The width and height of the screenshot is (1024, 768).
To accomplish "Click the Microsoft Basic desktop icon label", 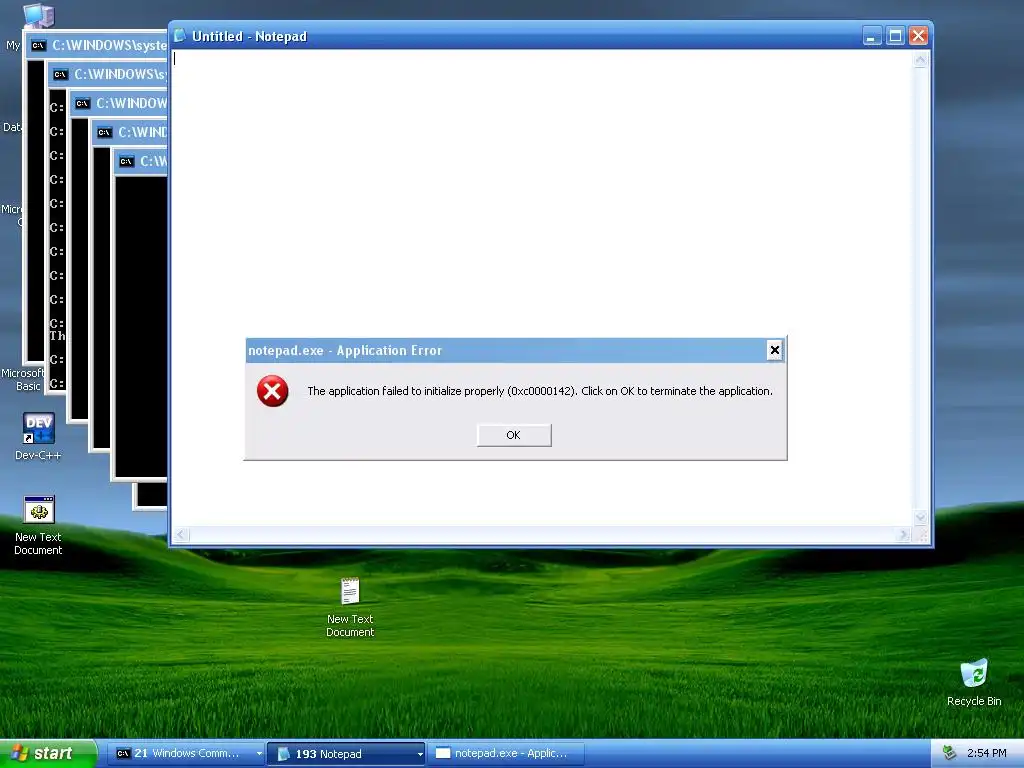I will point(23,379).
